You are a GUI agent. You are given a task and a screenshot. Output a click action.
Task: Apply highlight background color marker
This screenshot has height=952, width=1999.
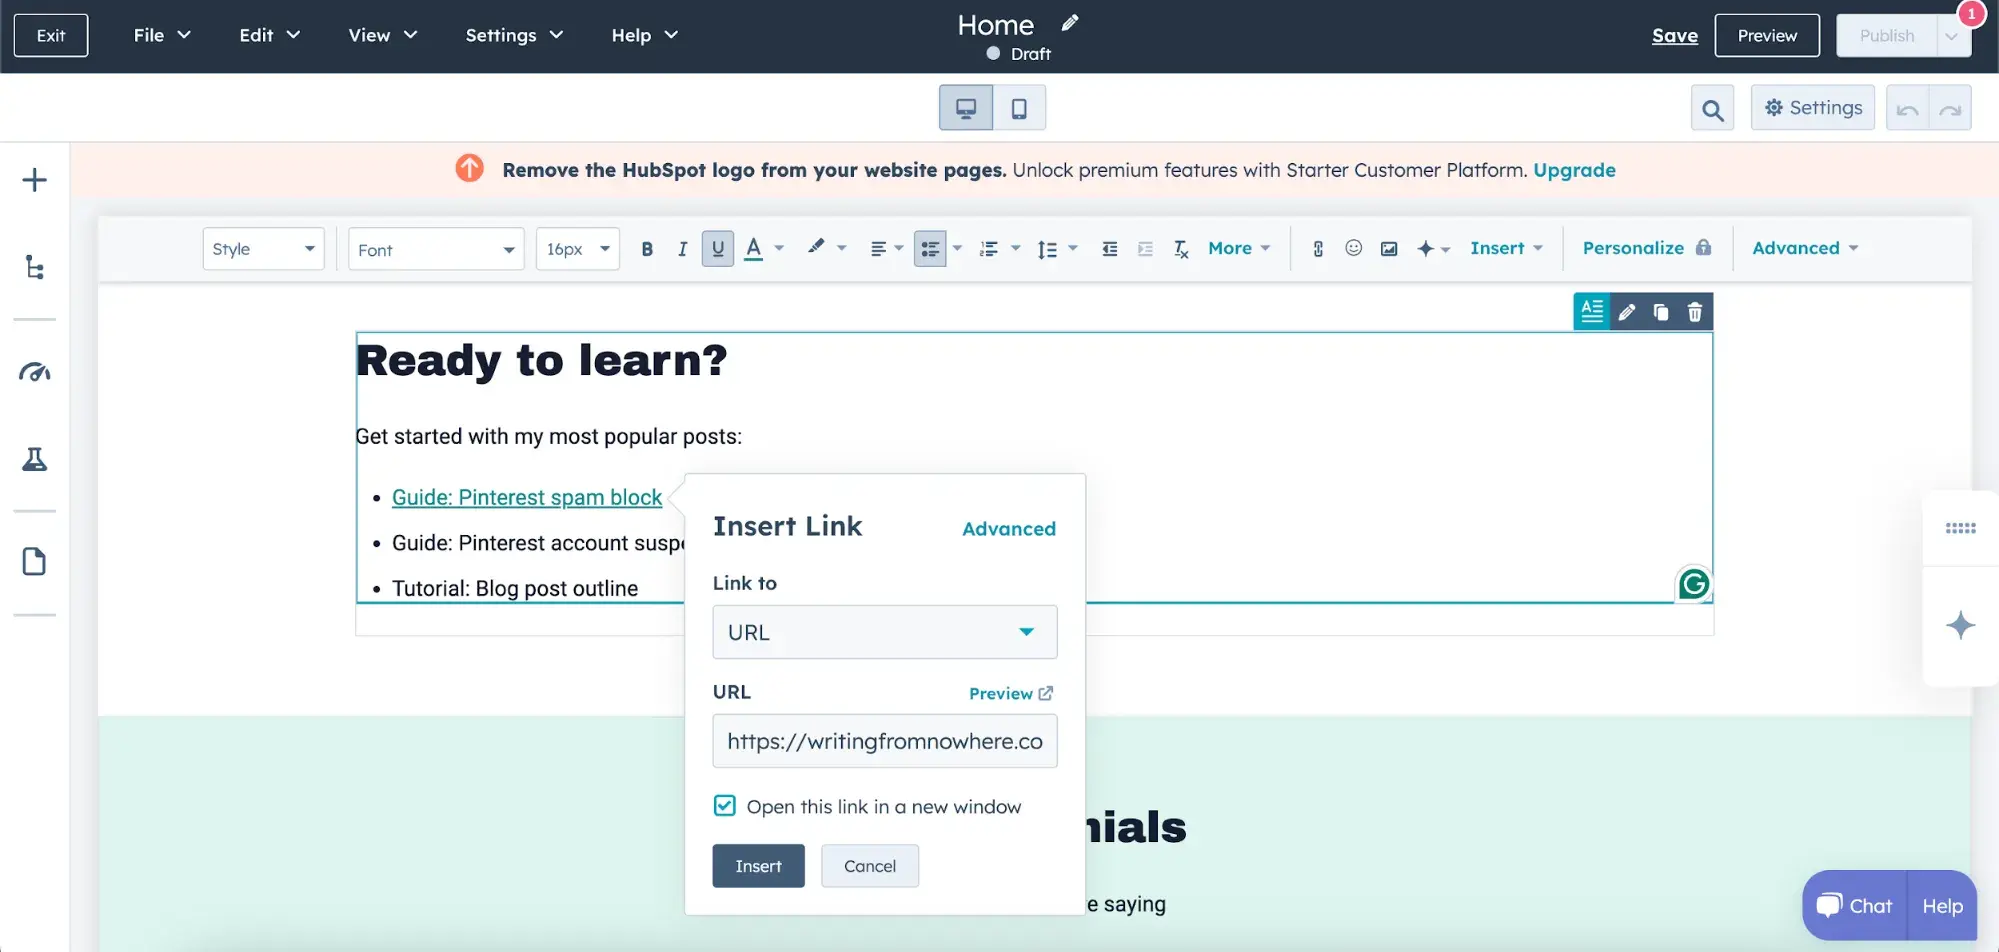point(816,247)
